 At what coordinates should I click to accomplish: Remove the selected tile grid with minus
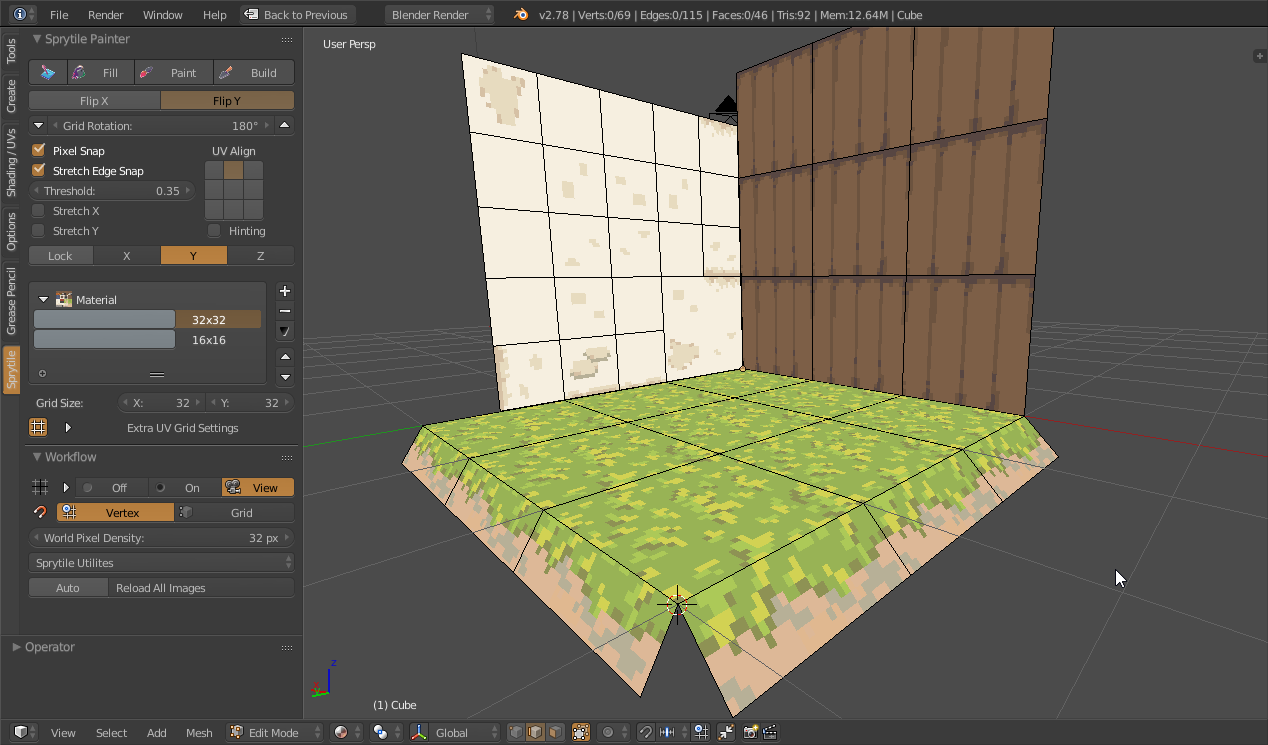pyautogui.click(x=285, y=311)
